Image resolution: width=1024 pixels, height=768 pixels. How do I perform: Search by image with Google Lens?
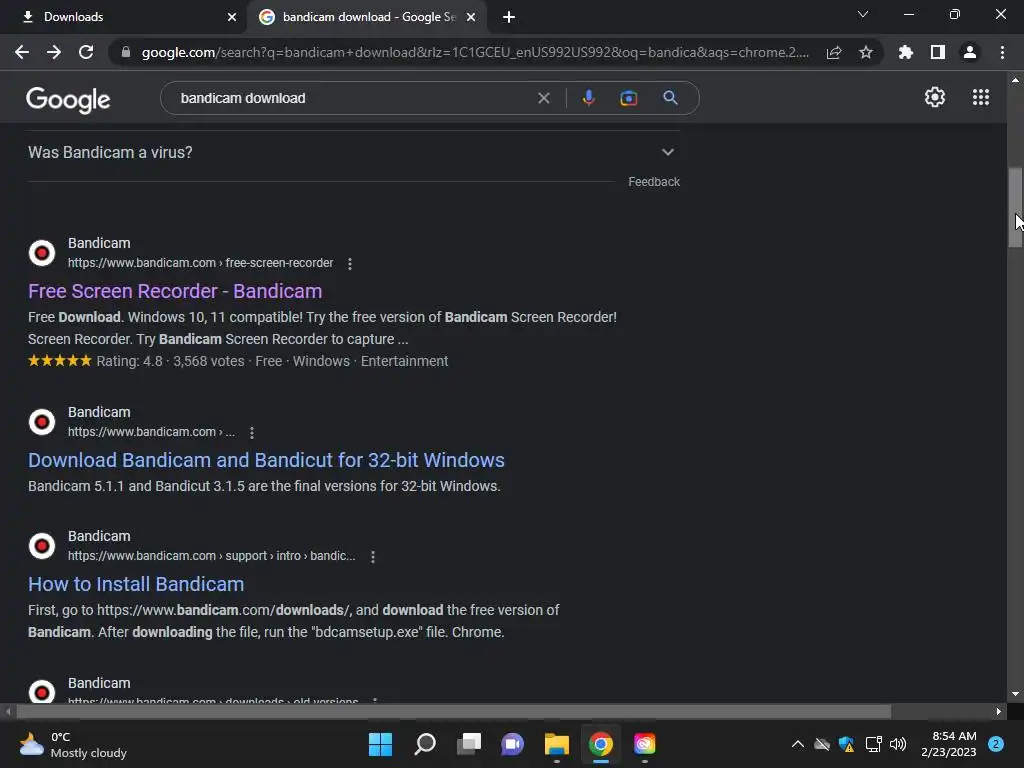click(x=628, y=98)
